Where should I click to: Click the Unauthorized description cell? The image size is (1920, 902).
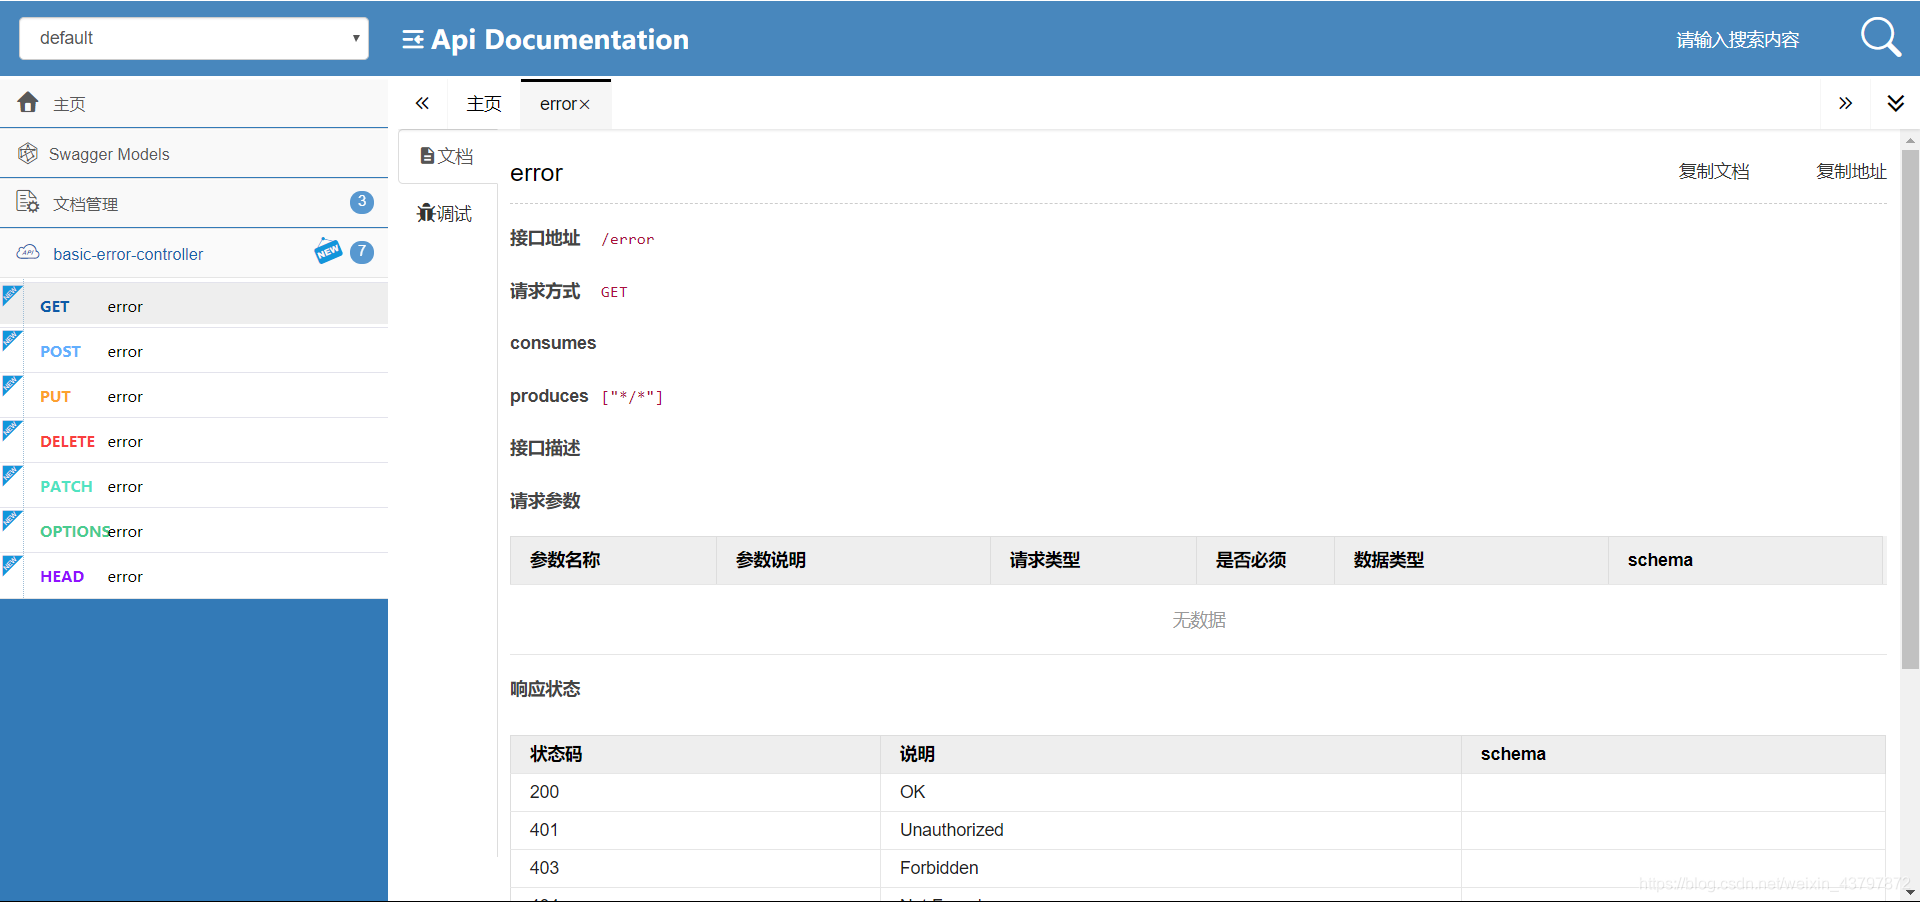tap(1170, 830)
